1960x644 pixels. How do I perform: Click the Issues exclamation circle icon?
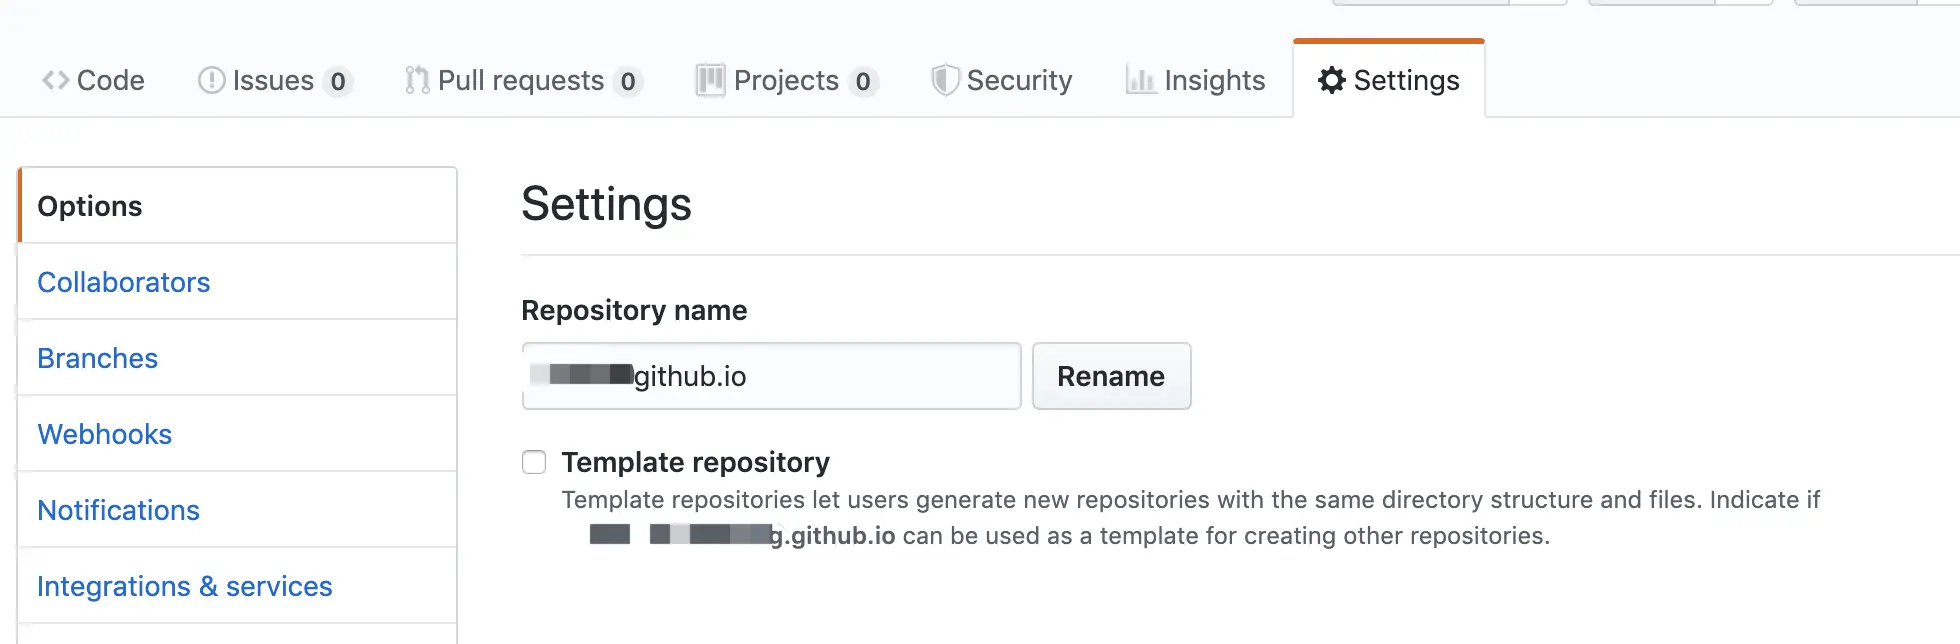(x=211, y=80)
